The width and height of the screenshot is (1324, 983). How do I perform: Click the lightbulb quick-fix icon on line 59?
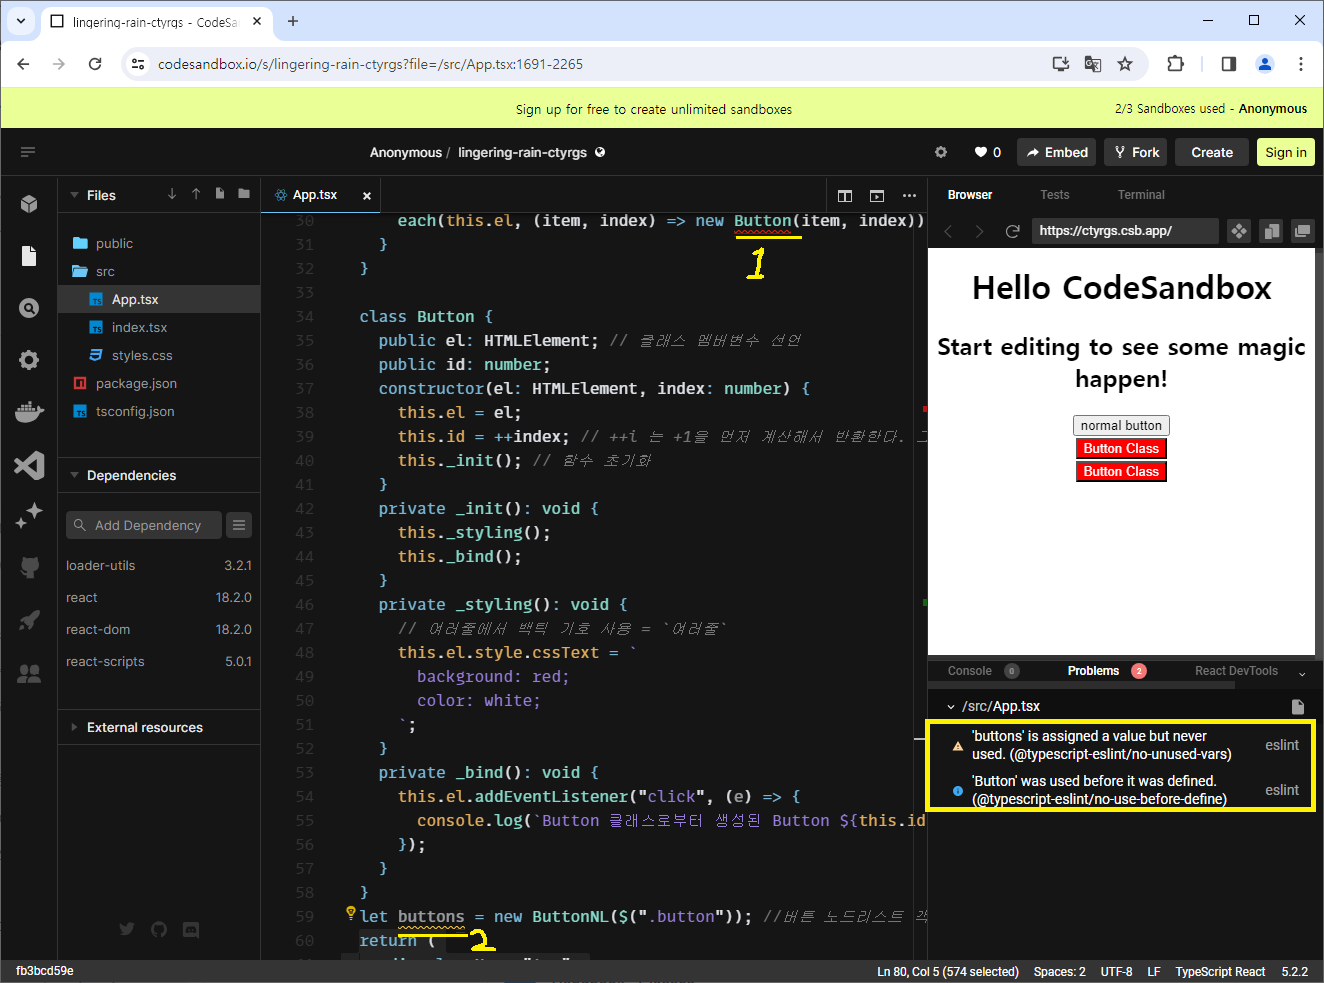(x=350, y=912)
